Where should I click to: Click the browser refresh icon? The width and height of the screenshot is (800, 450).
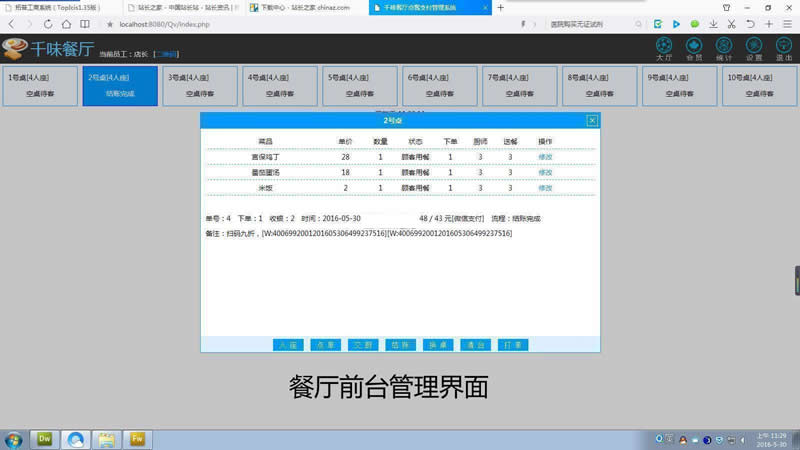(50, 23)
